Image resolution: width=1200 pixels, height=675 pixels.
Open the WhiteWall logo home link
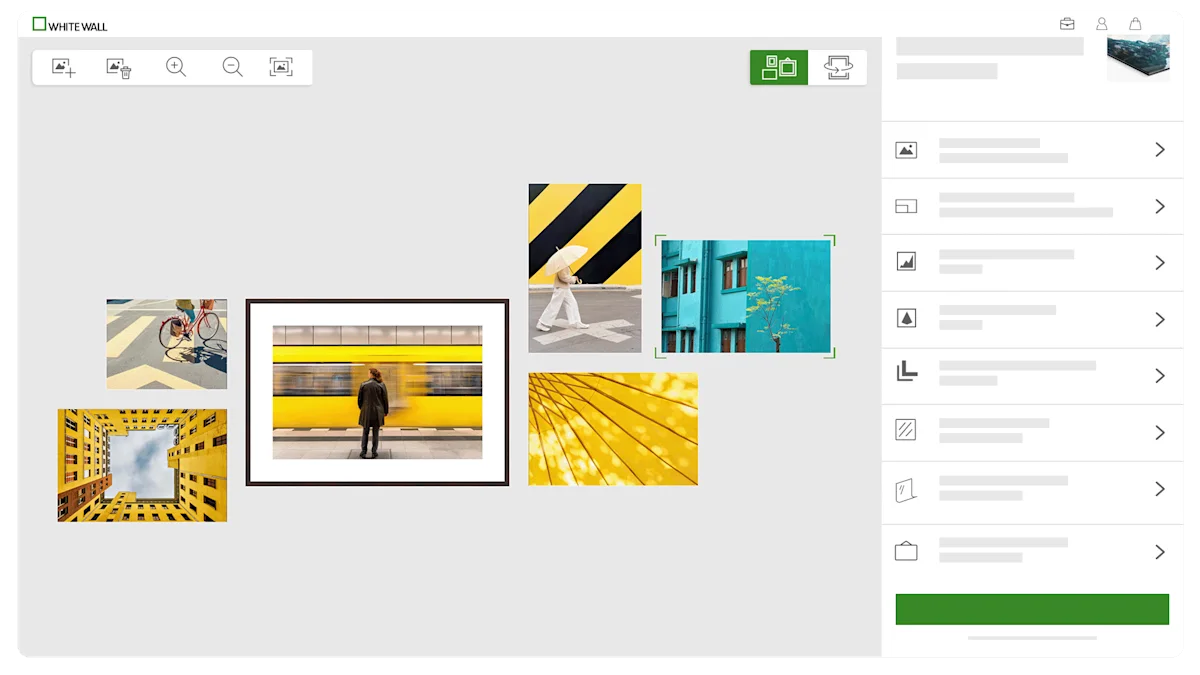tap(70, 24)
